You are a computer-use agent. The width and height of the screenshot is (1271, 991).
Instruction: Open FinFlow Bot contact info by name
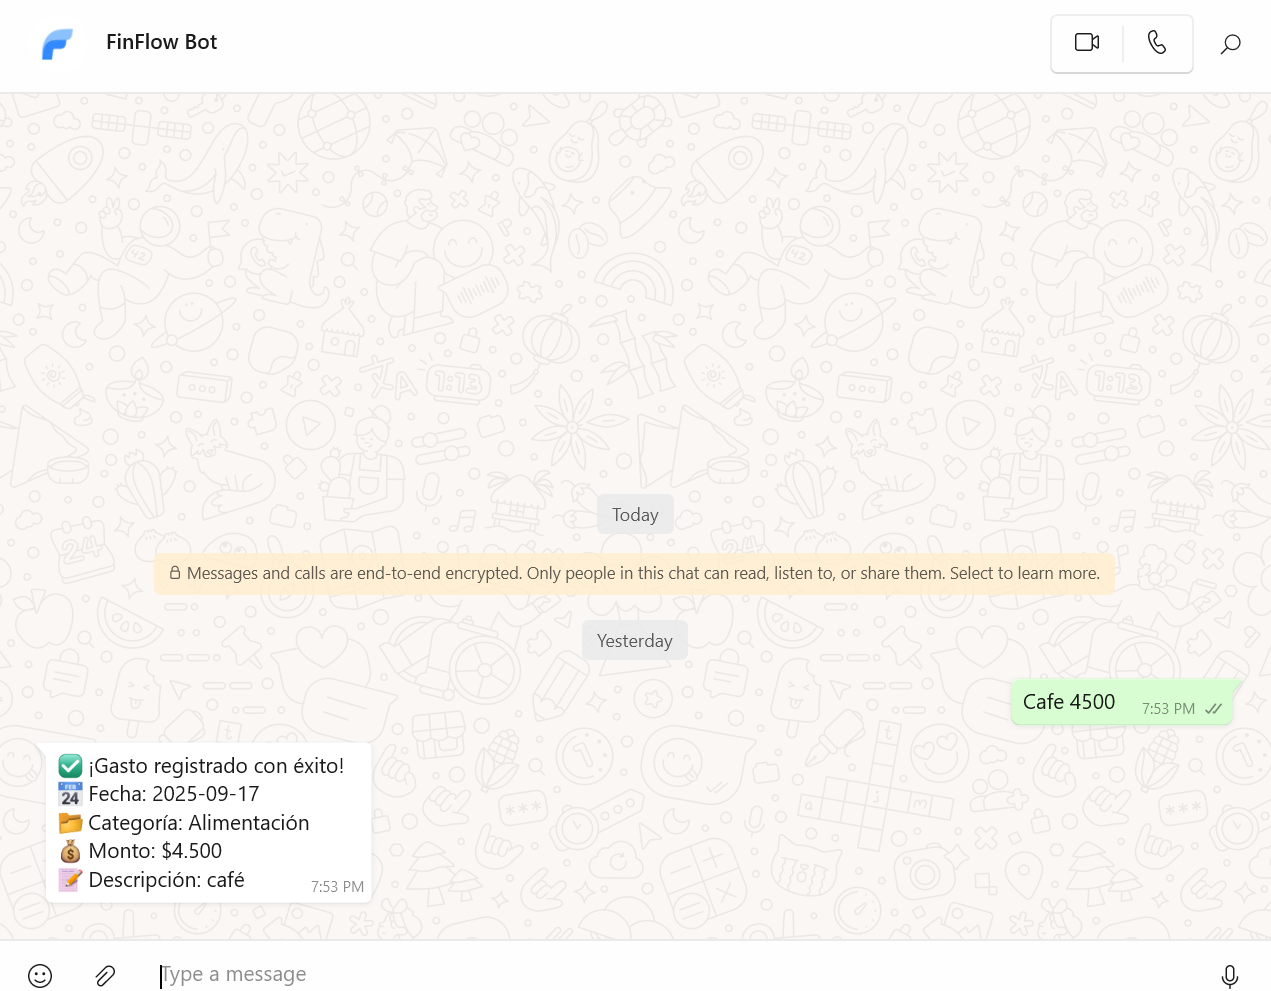click(x=161, y=42)
